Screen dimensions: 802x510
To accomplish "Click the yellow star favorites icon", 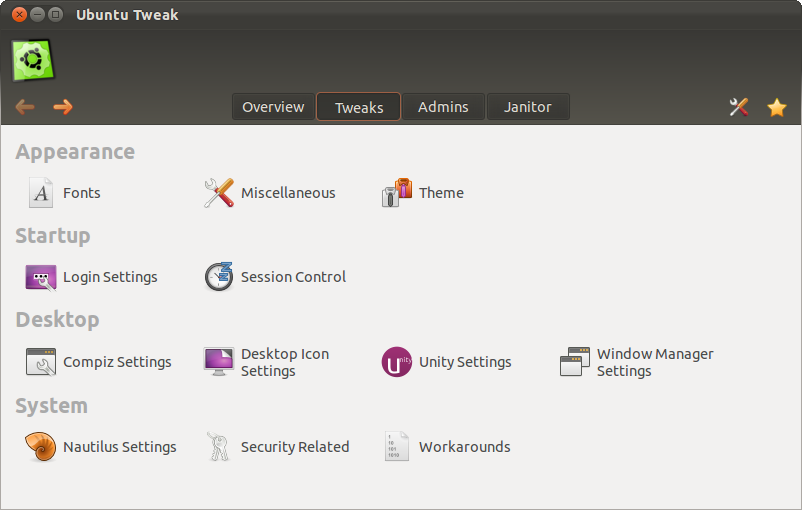I will tap(776, 107).
